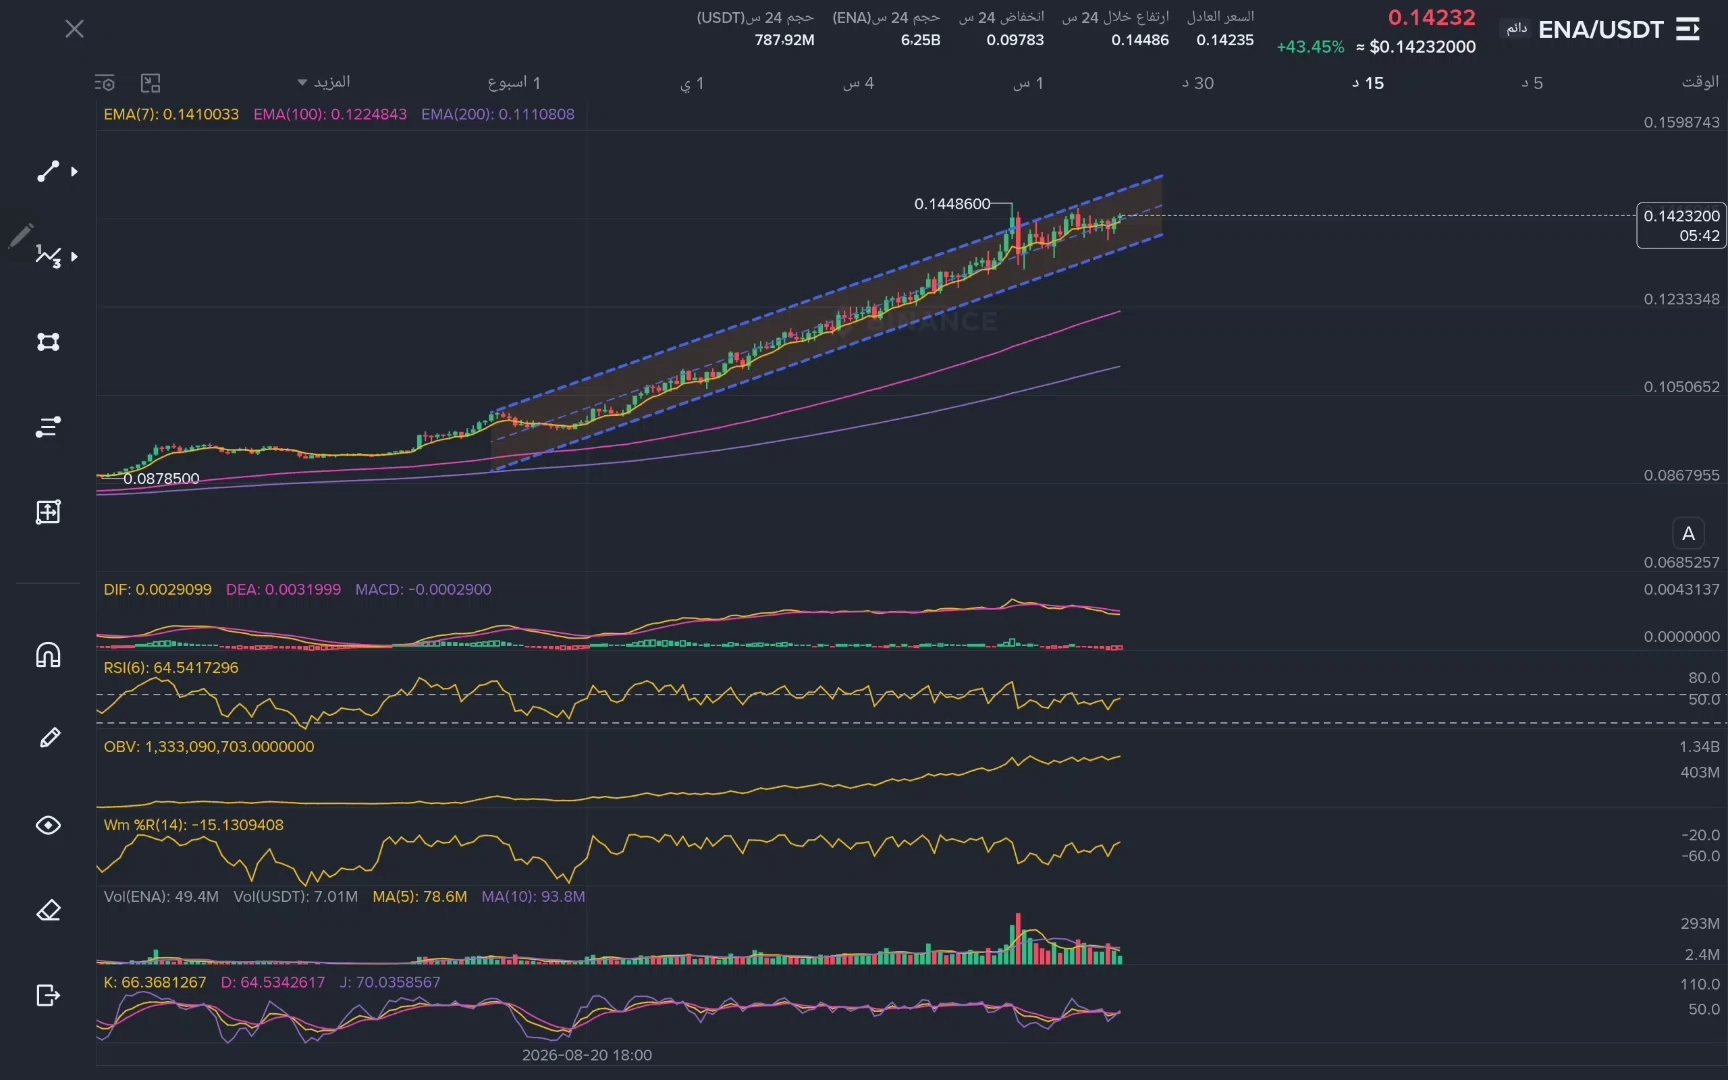The height and width of the screenshot is (1080, 1728).
Task: Switch to 1 ي daily timeframe
Action: 692,83
